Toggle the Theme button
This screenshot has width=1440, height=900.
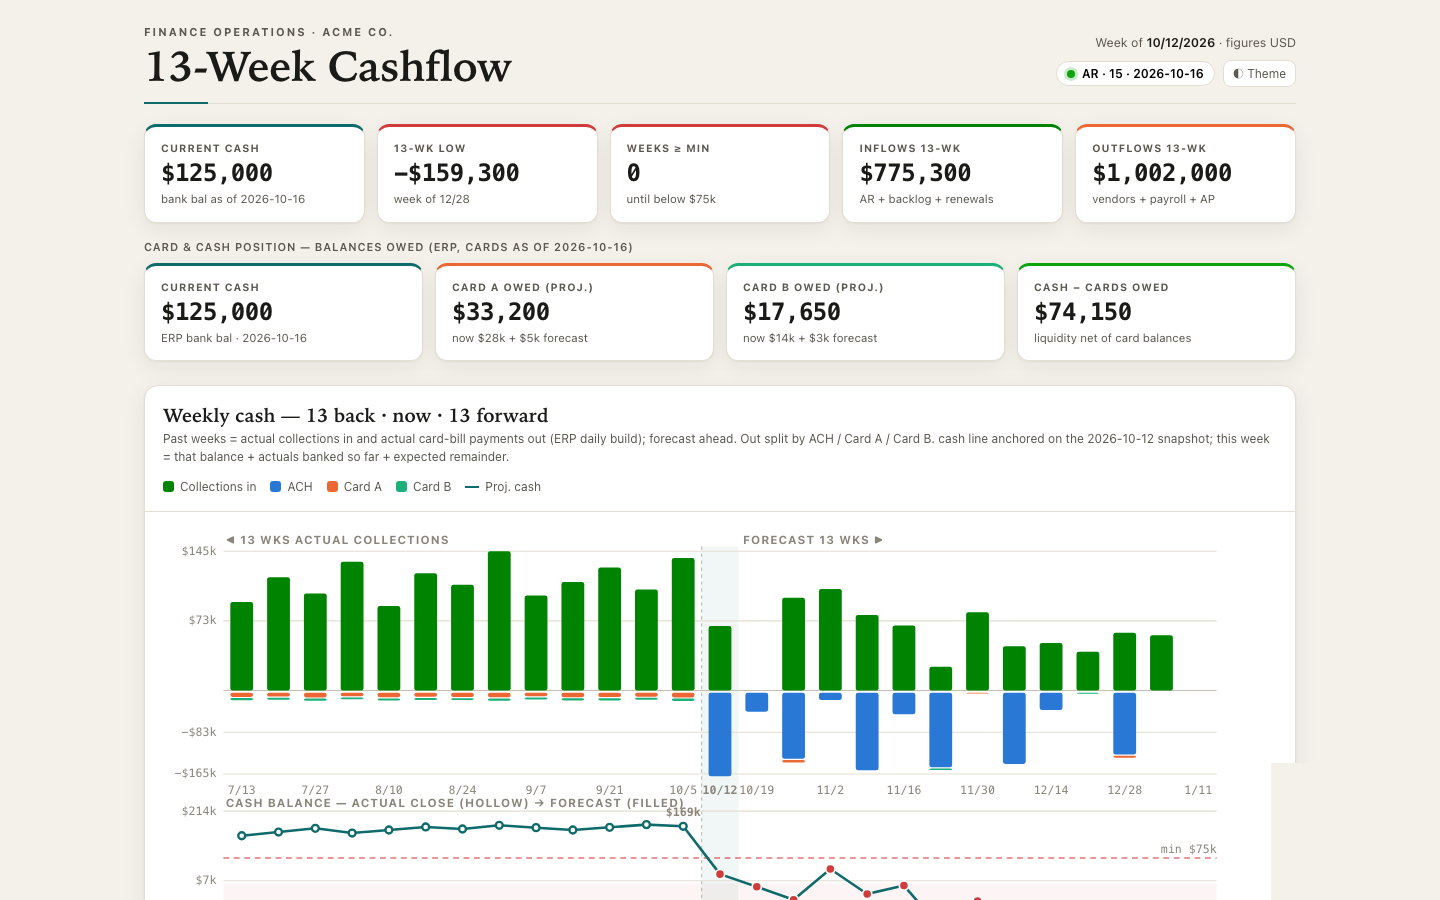coord(1259,74)
